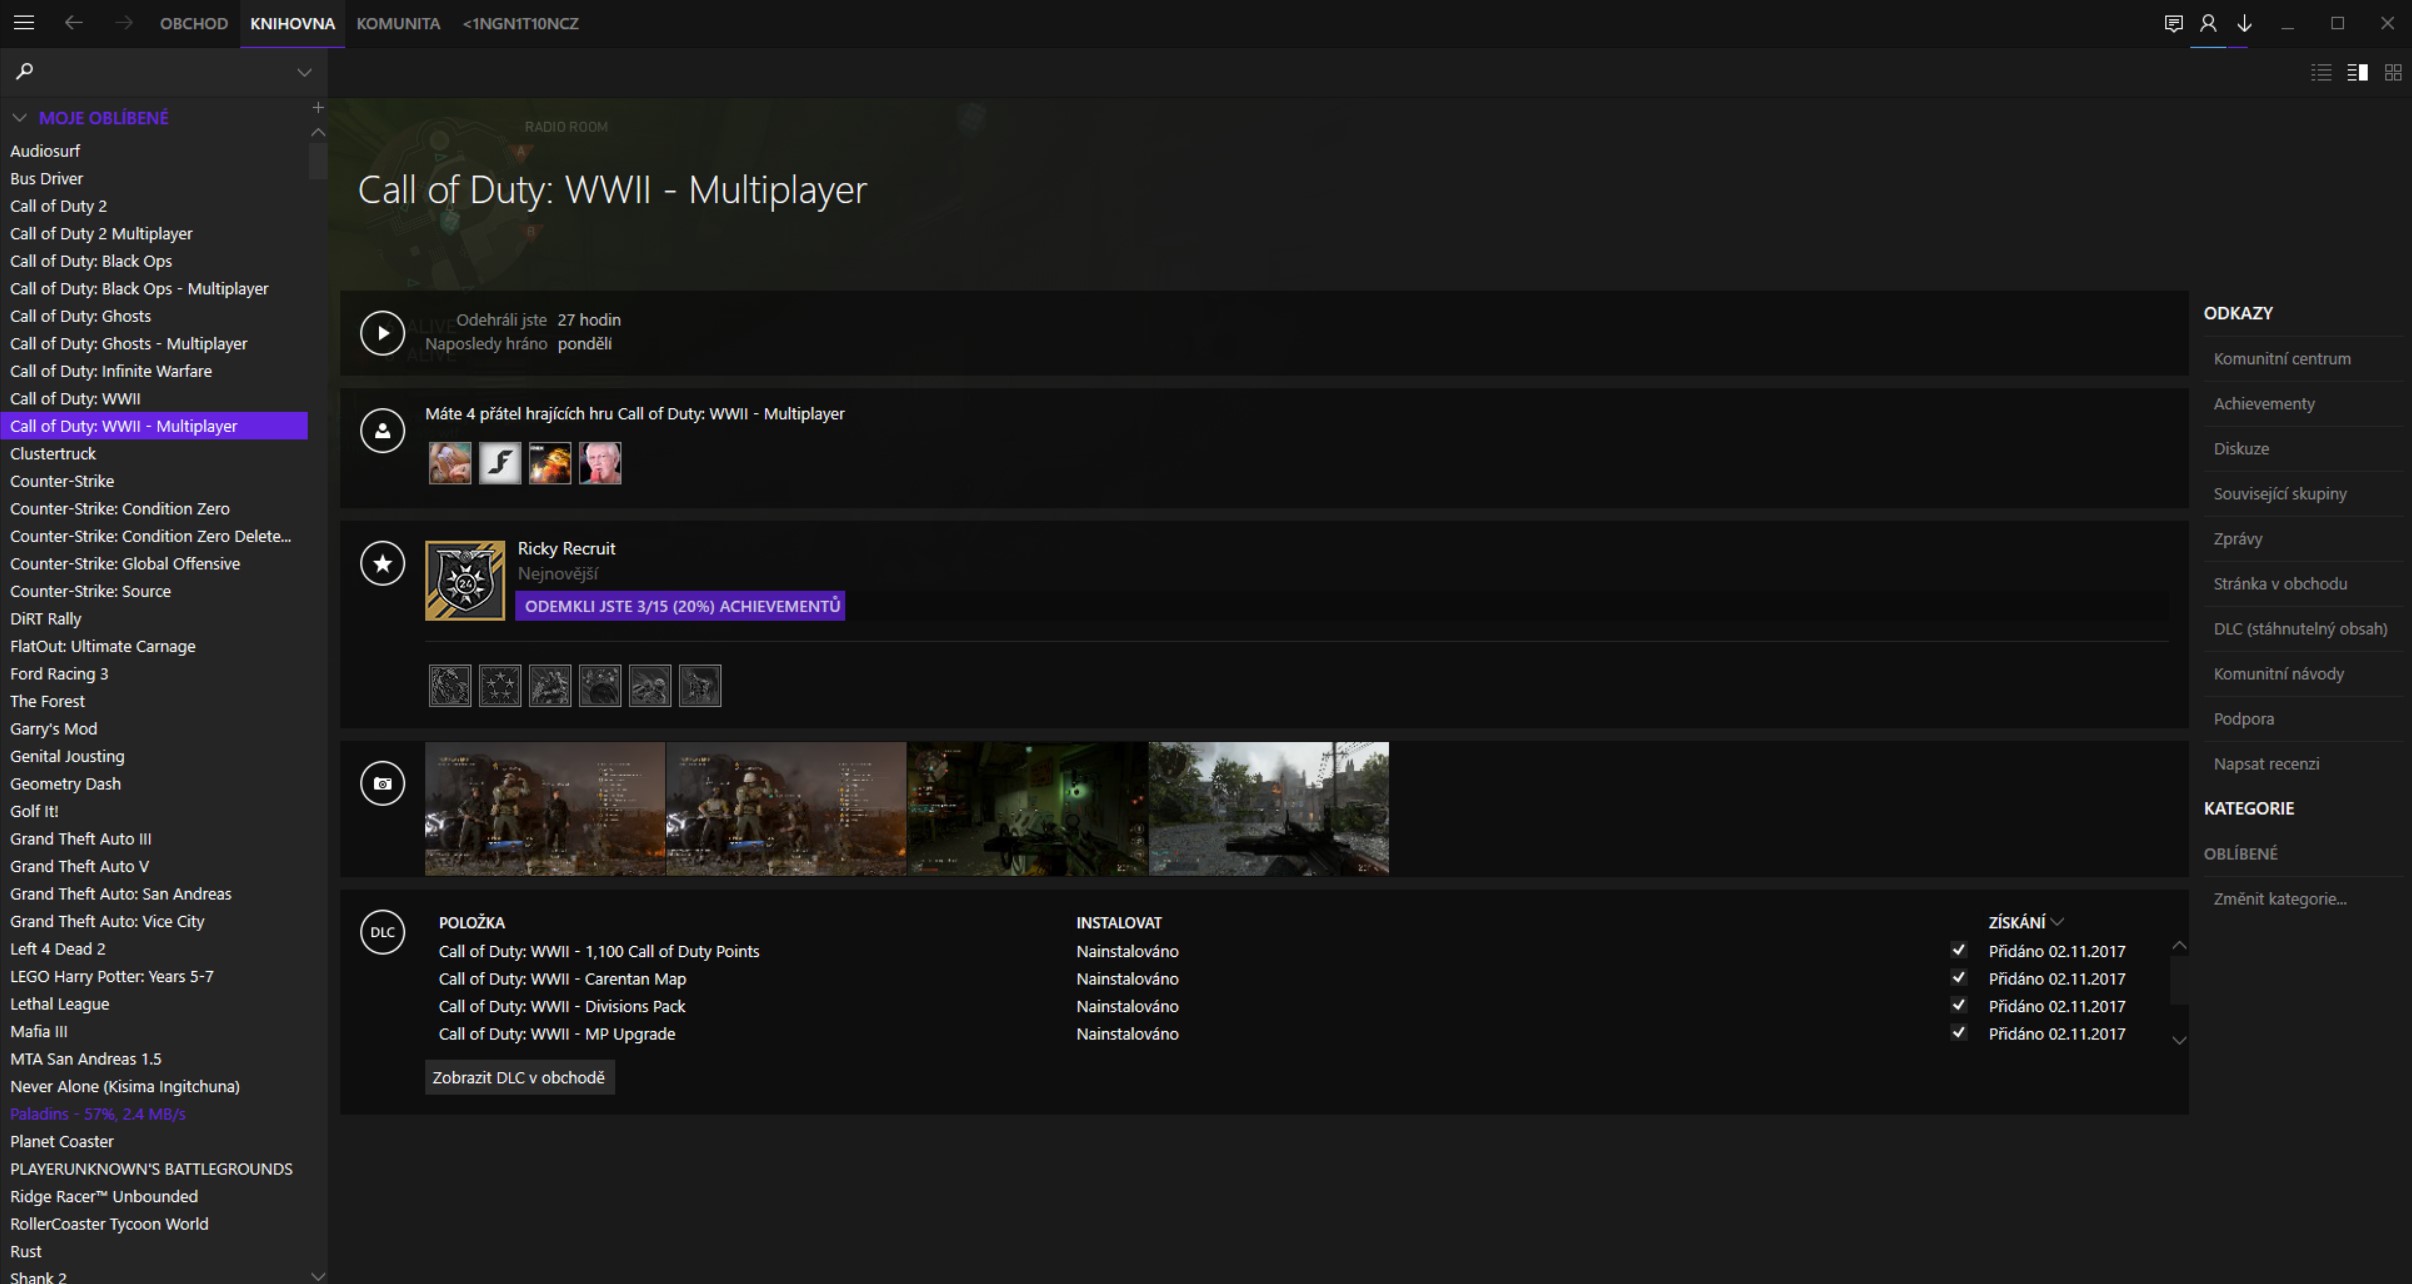Click Napsat recenzi link
The height and width of the screenshot is (1284, 2412).
pos(2266,763)
